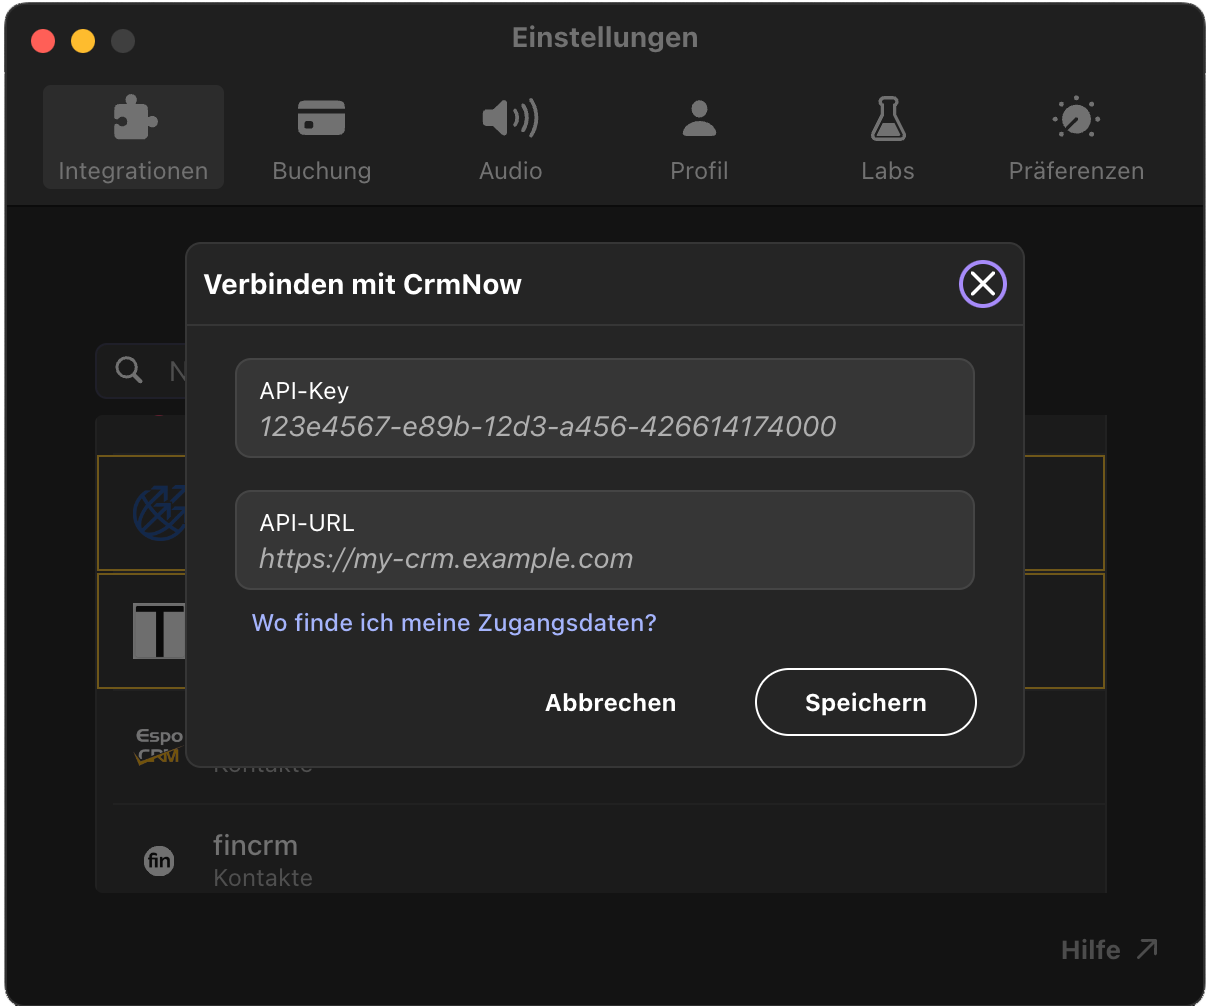
Task: Select the Integrationen puzzle icon
Action: 133,117
